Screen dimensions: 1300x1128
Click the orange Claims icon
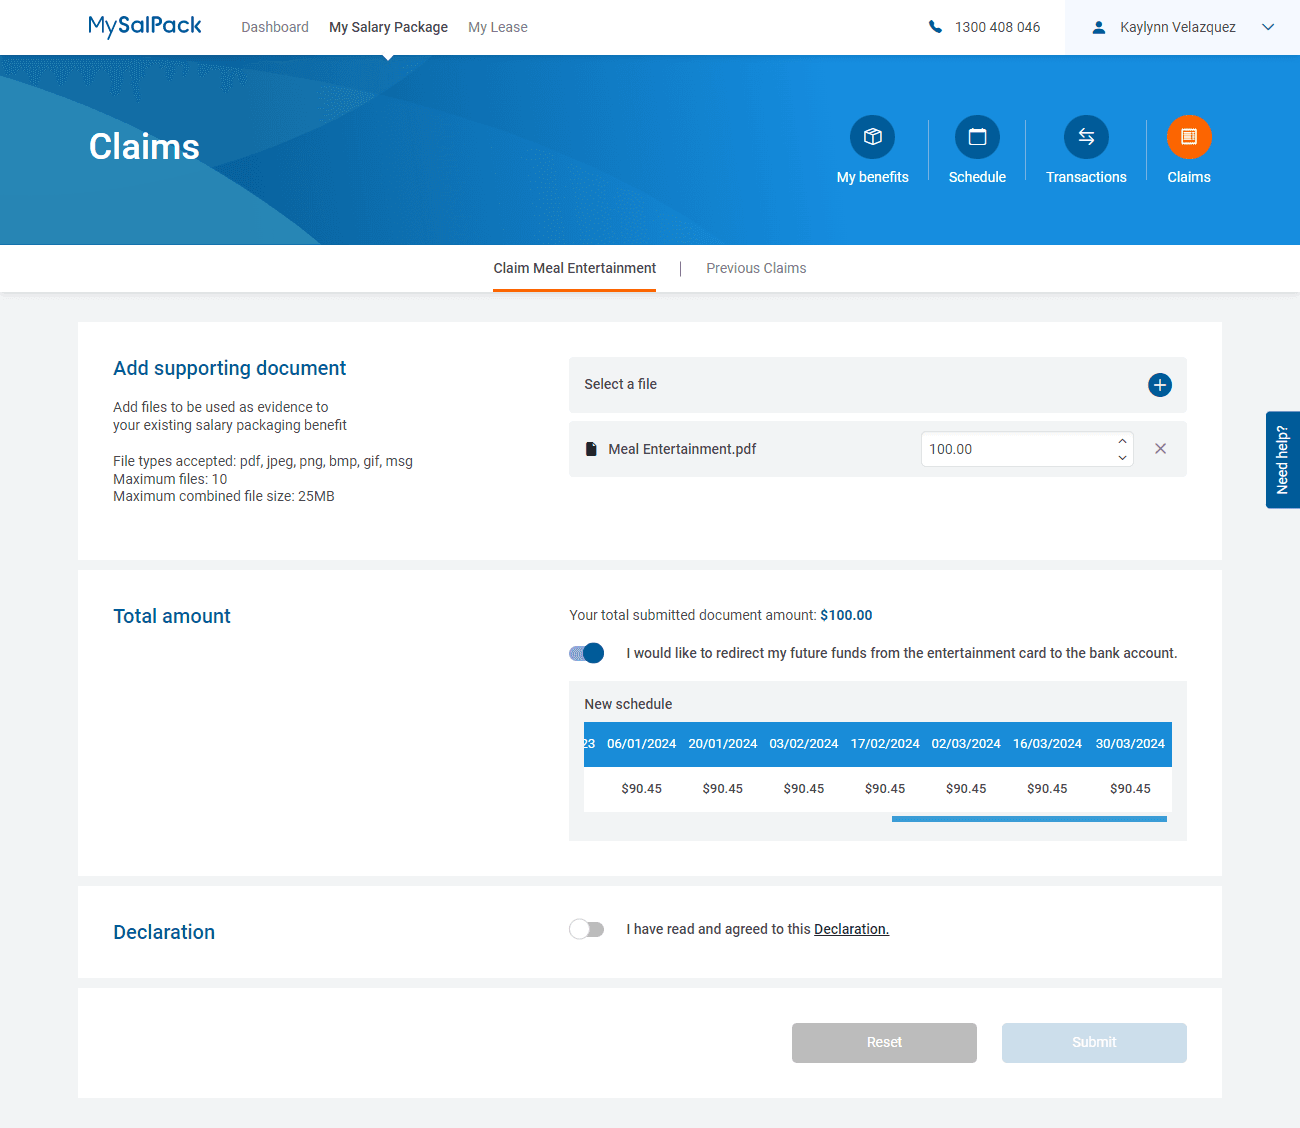pos(1189,137)
